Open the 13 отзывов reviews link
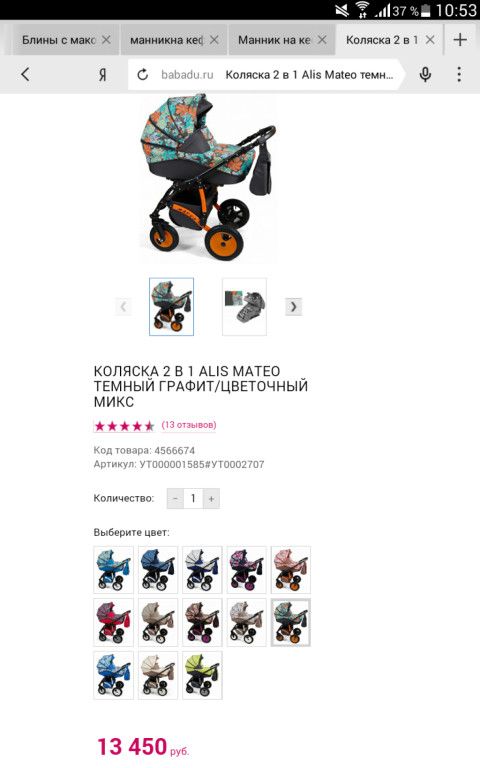The height and width of the screenshot is (768, 480). [189, 425]
